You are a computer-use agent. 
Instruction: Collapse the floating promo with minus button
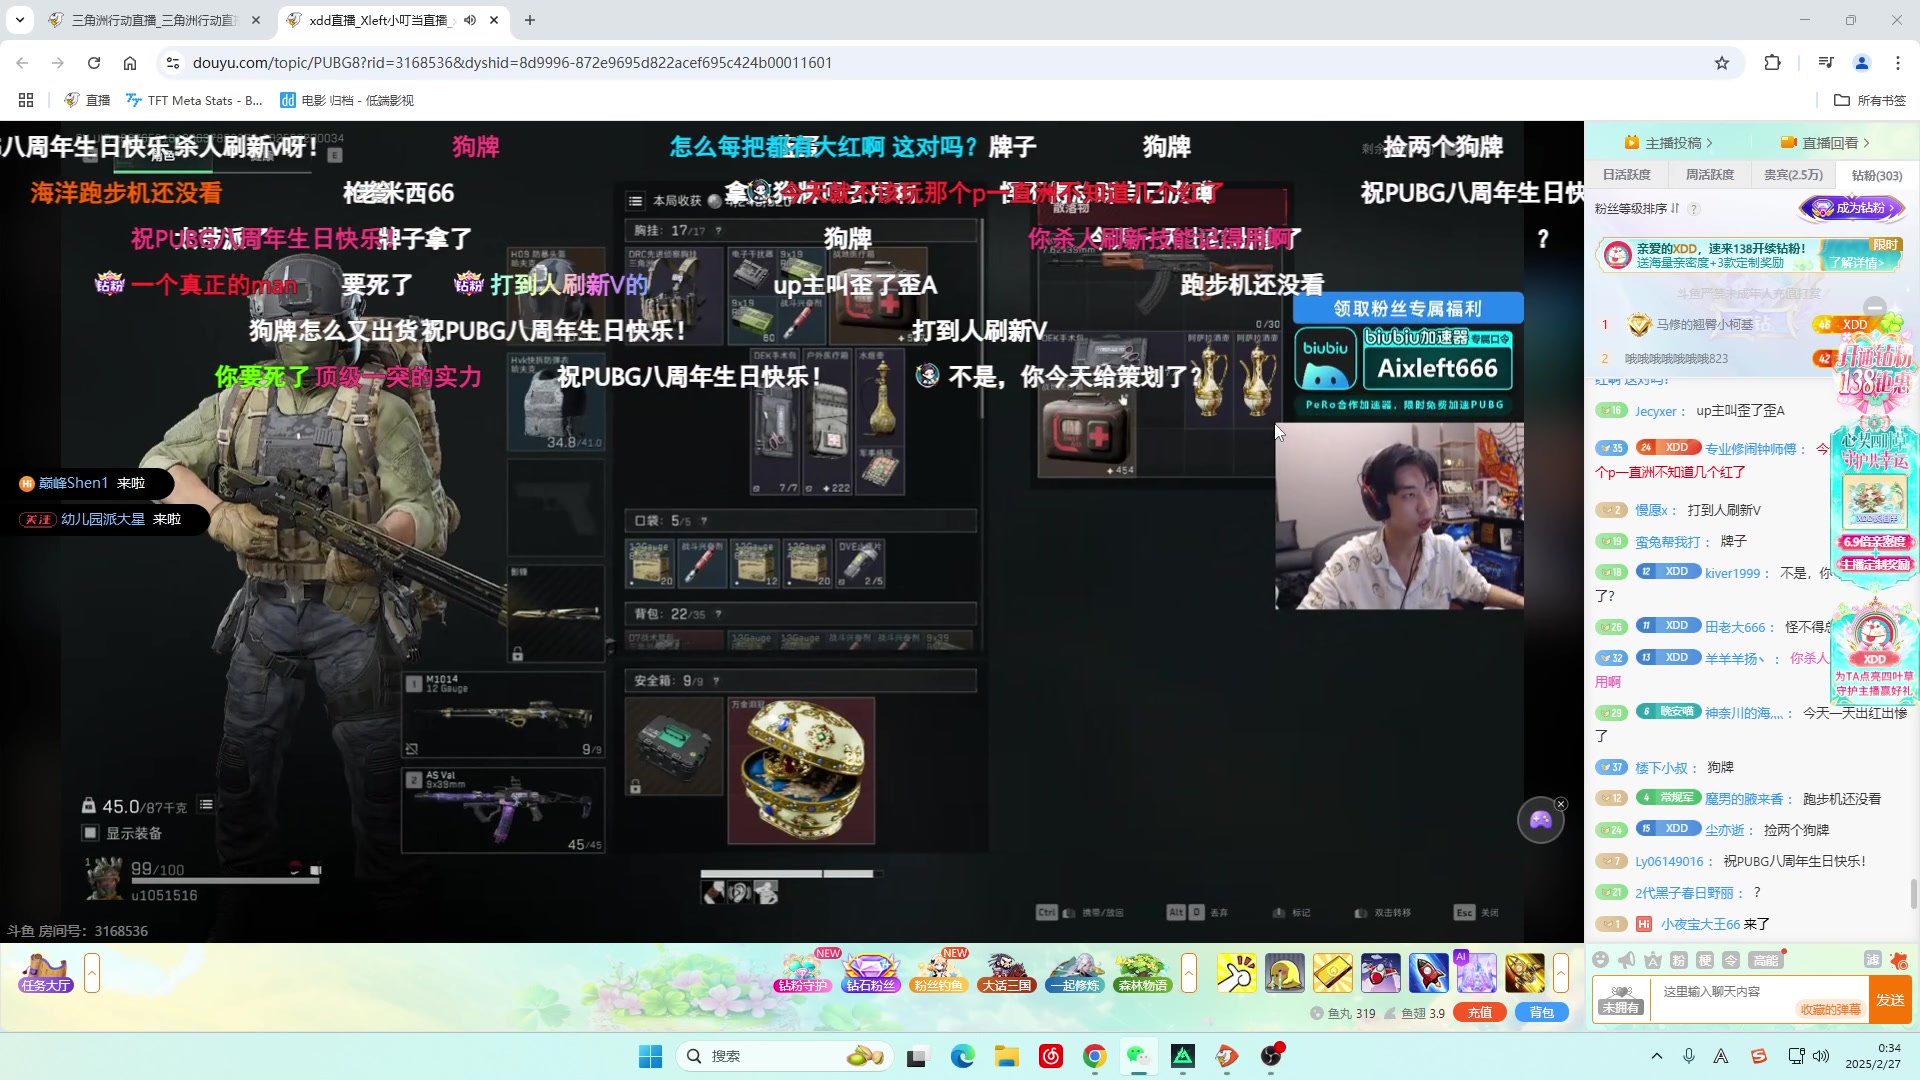[x=1875, y=307]
